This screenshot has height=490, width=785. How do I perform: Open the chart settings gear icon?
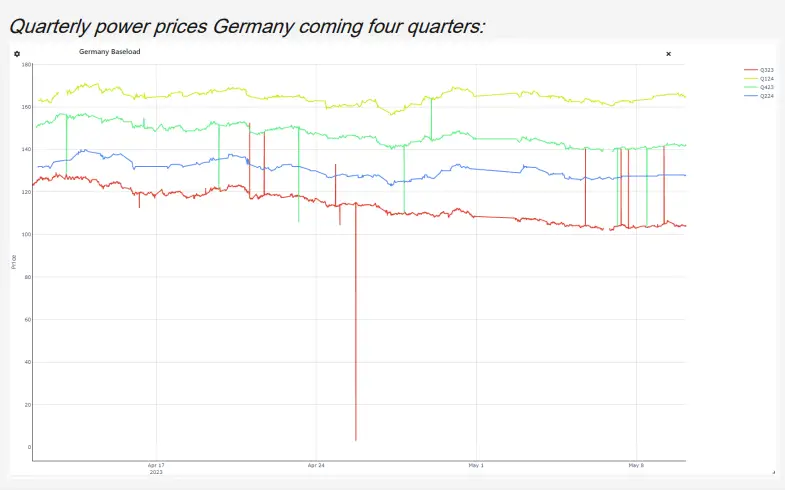click(x=17, y=54)
